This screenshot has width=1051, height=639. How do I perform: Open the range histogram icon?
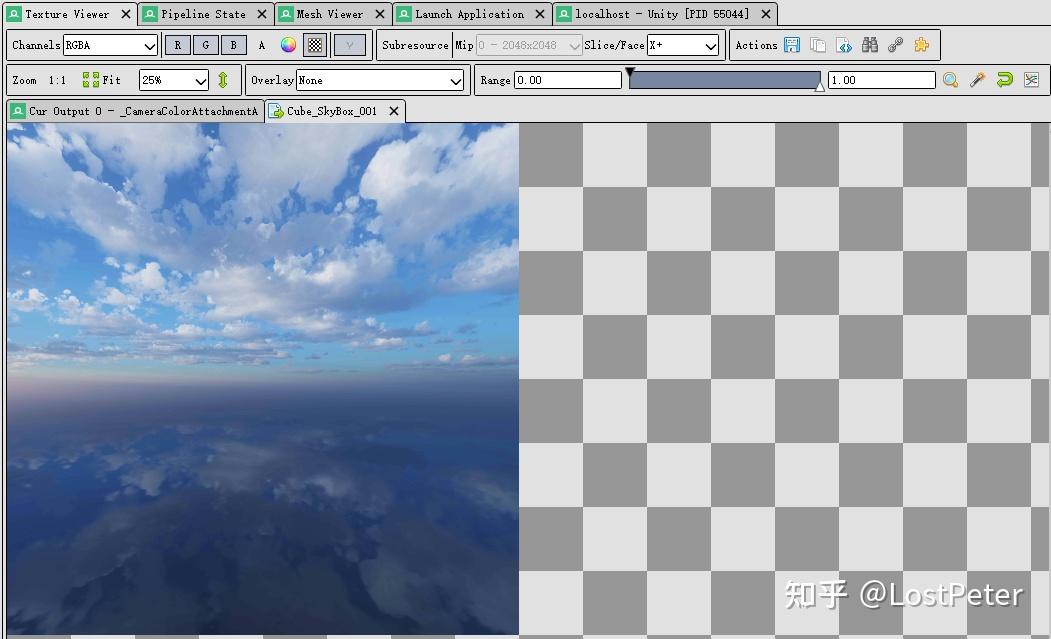click(1031, 80)
